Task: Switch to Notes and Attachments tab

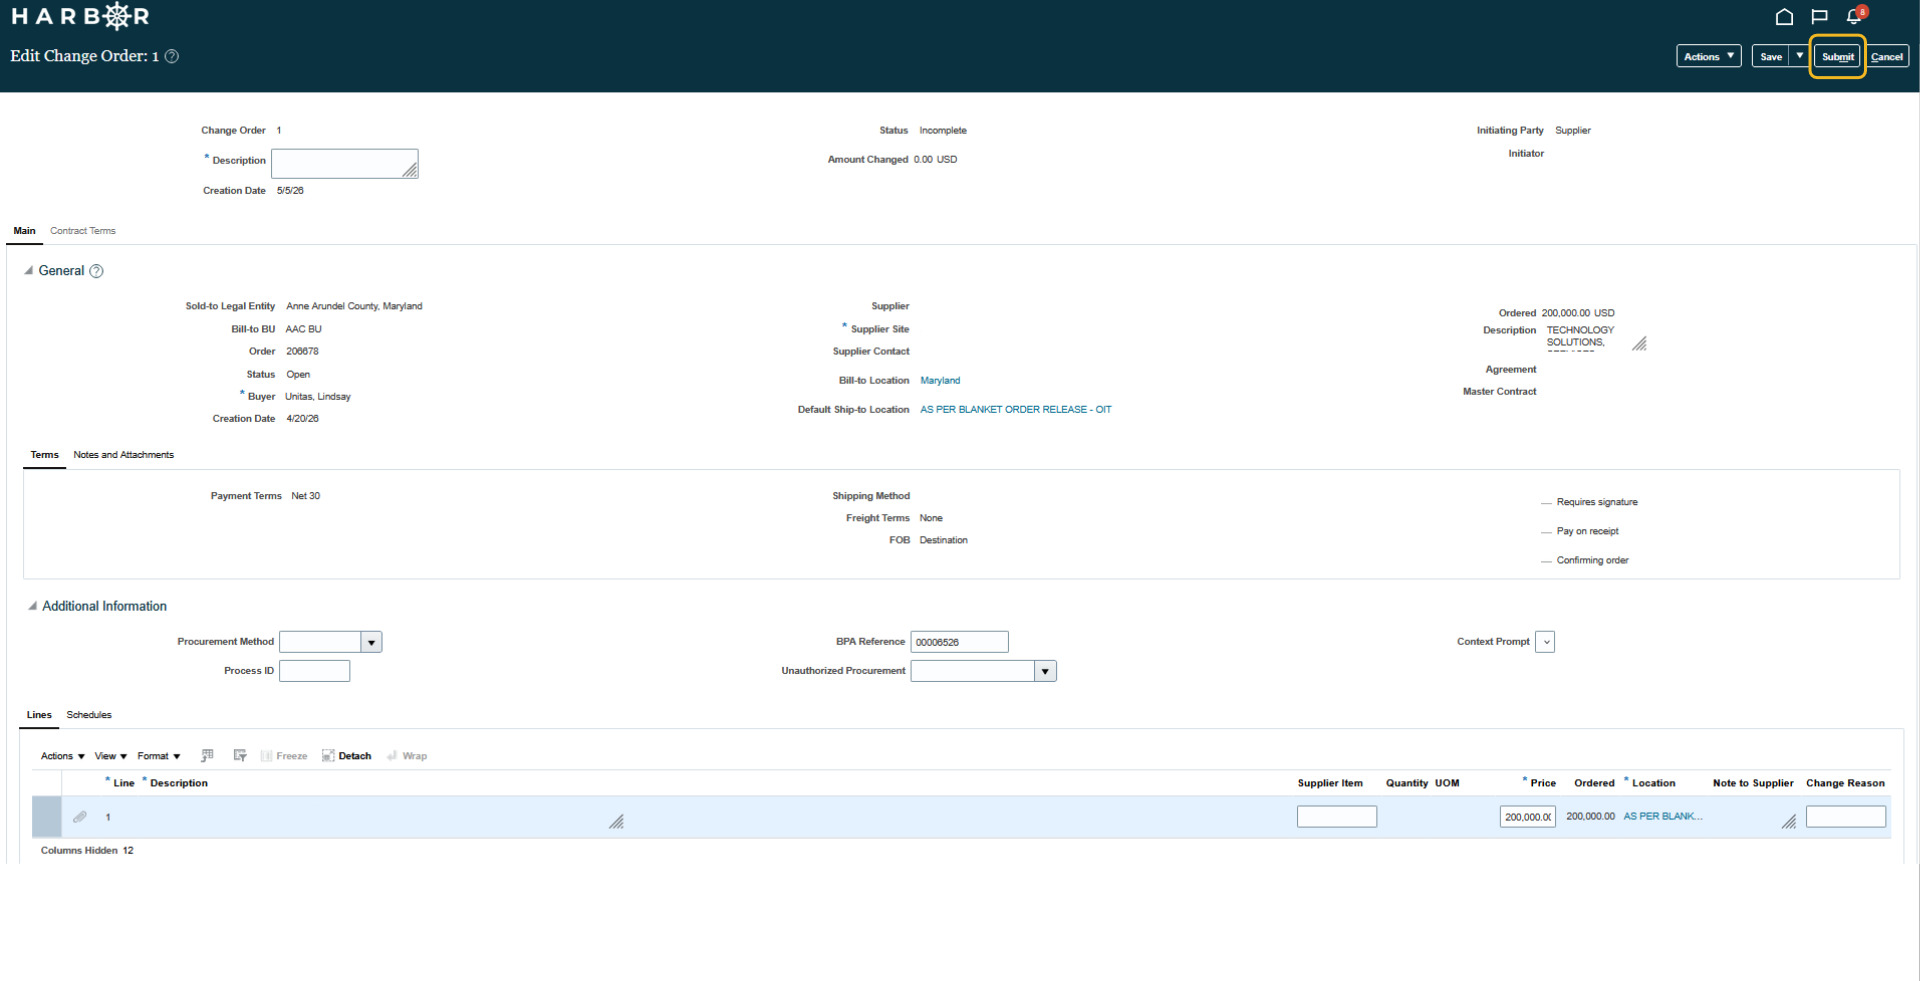Action: point(123,455)
